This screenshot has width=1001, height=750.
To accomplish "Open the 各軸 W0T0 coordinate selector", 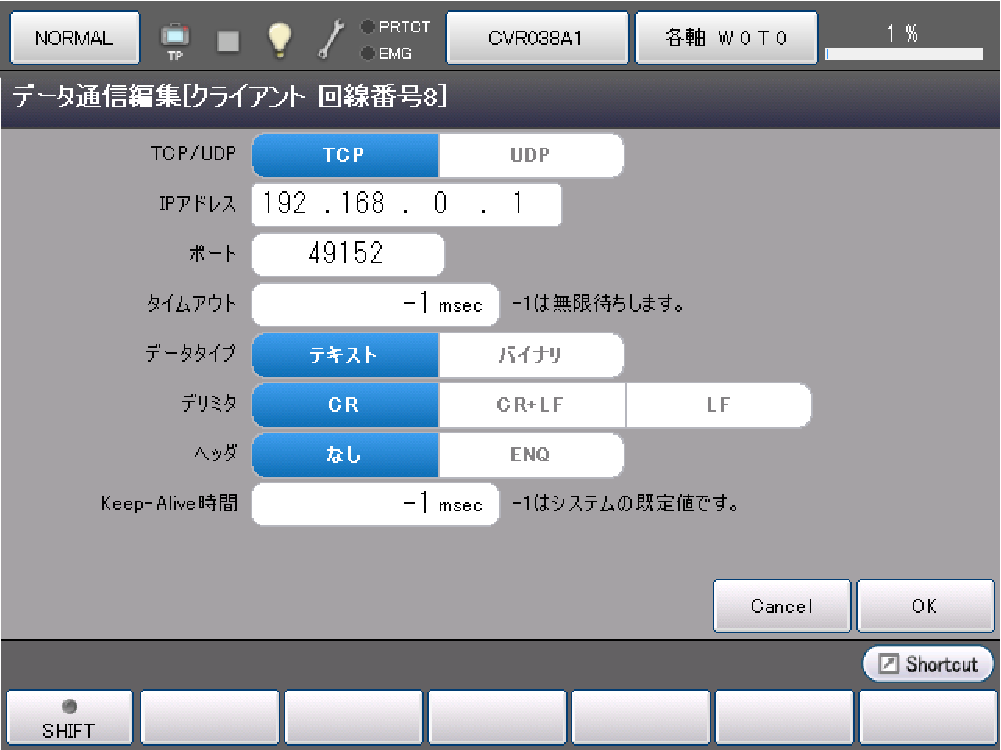I will coord(726,37).
